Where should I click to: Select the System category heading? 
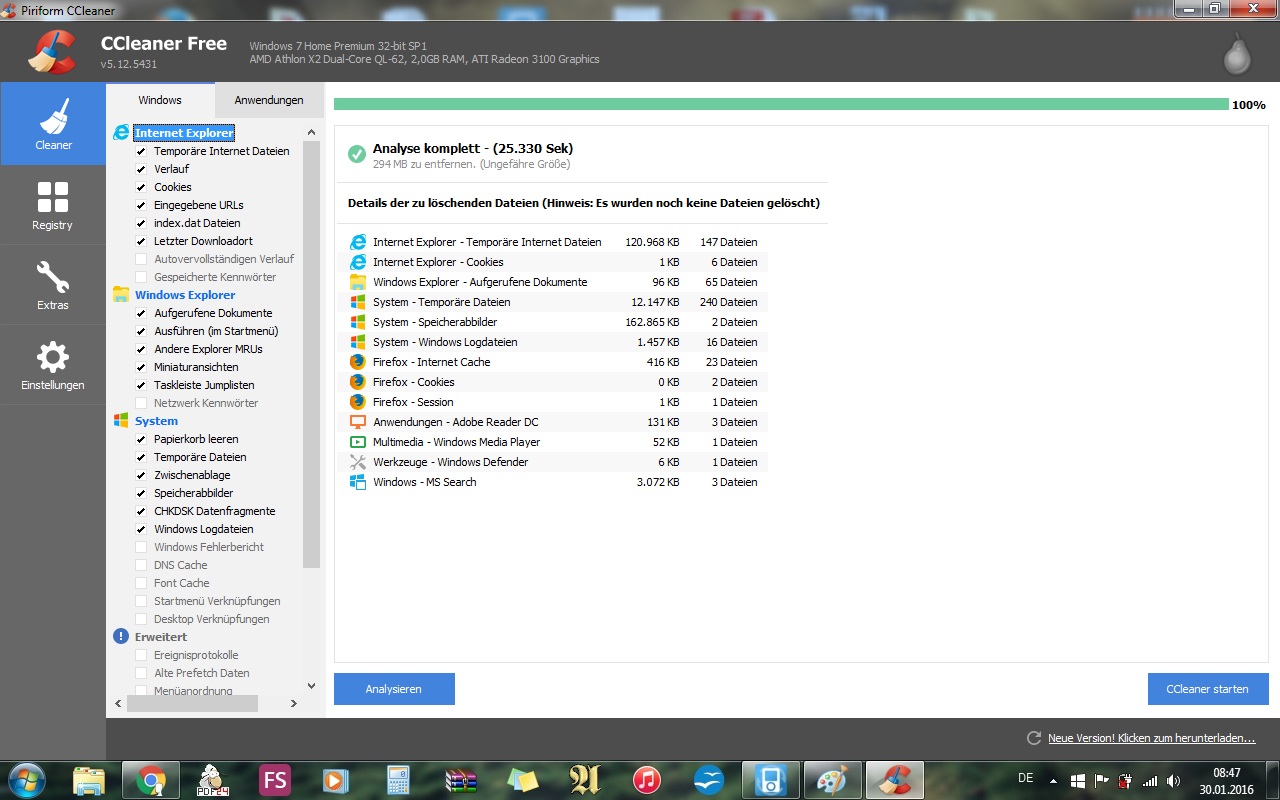tap(156, 421)
